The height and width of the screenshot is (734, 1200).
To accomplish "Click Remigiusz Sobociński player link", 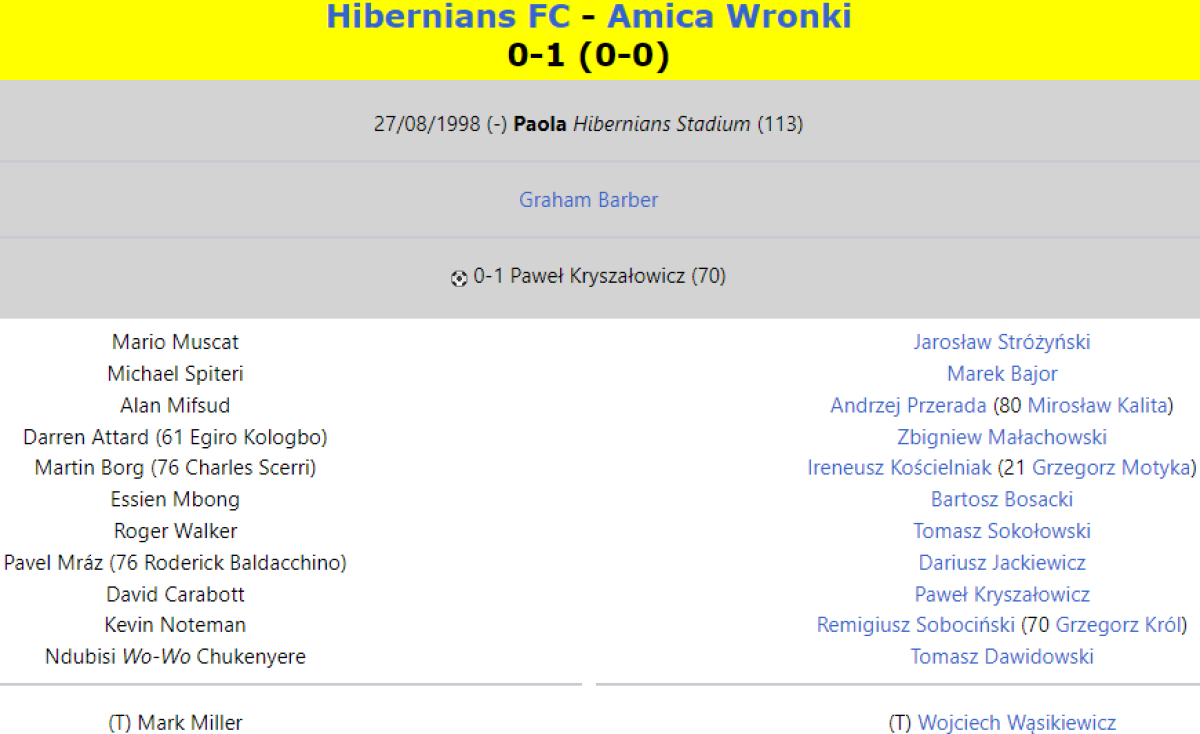I will point(915,625).
